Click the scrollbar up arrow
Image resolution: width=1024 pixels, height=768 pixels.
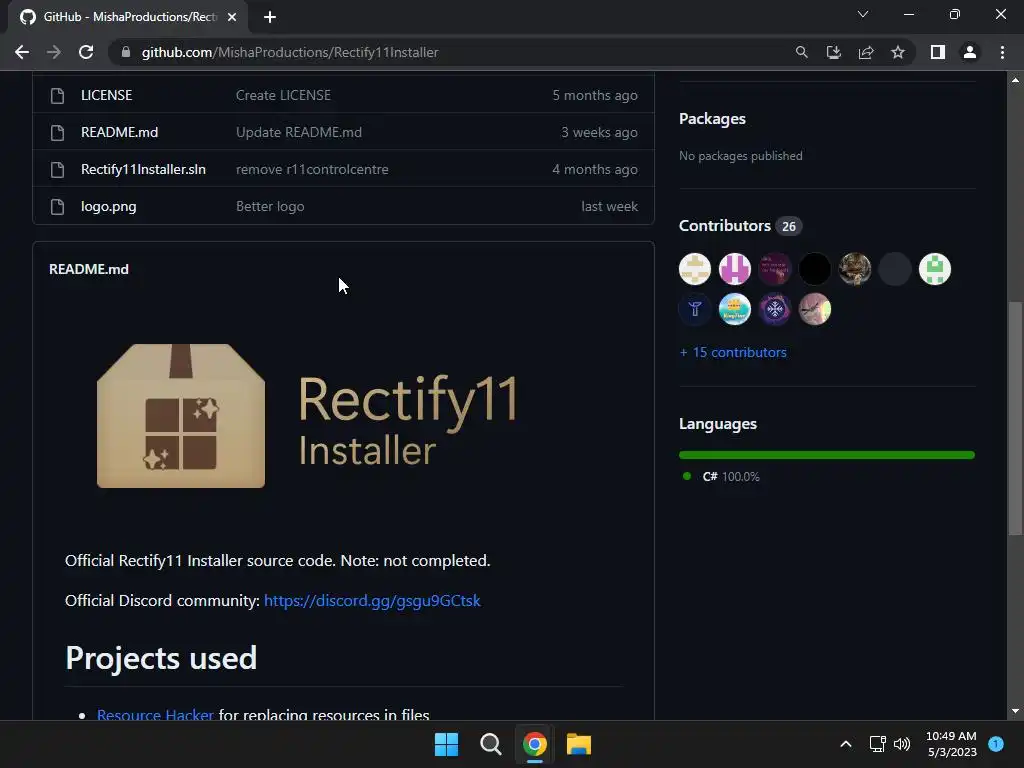pos(1015,80)
